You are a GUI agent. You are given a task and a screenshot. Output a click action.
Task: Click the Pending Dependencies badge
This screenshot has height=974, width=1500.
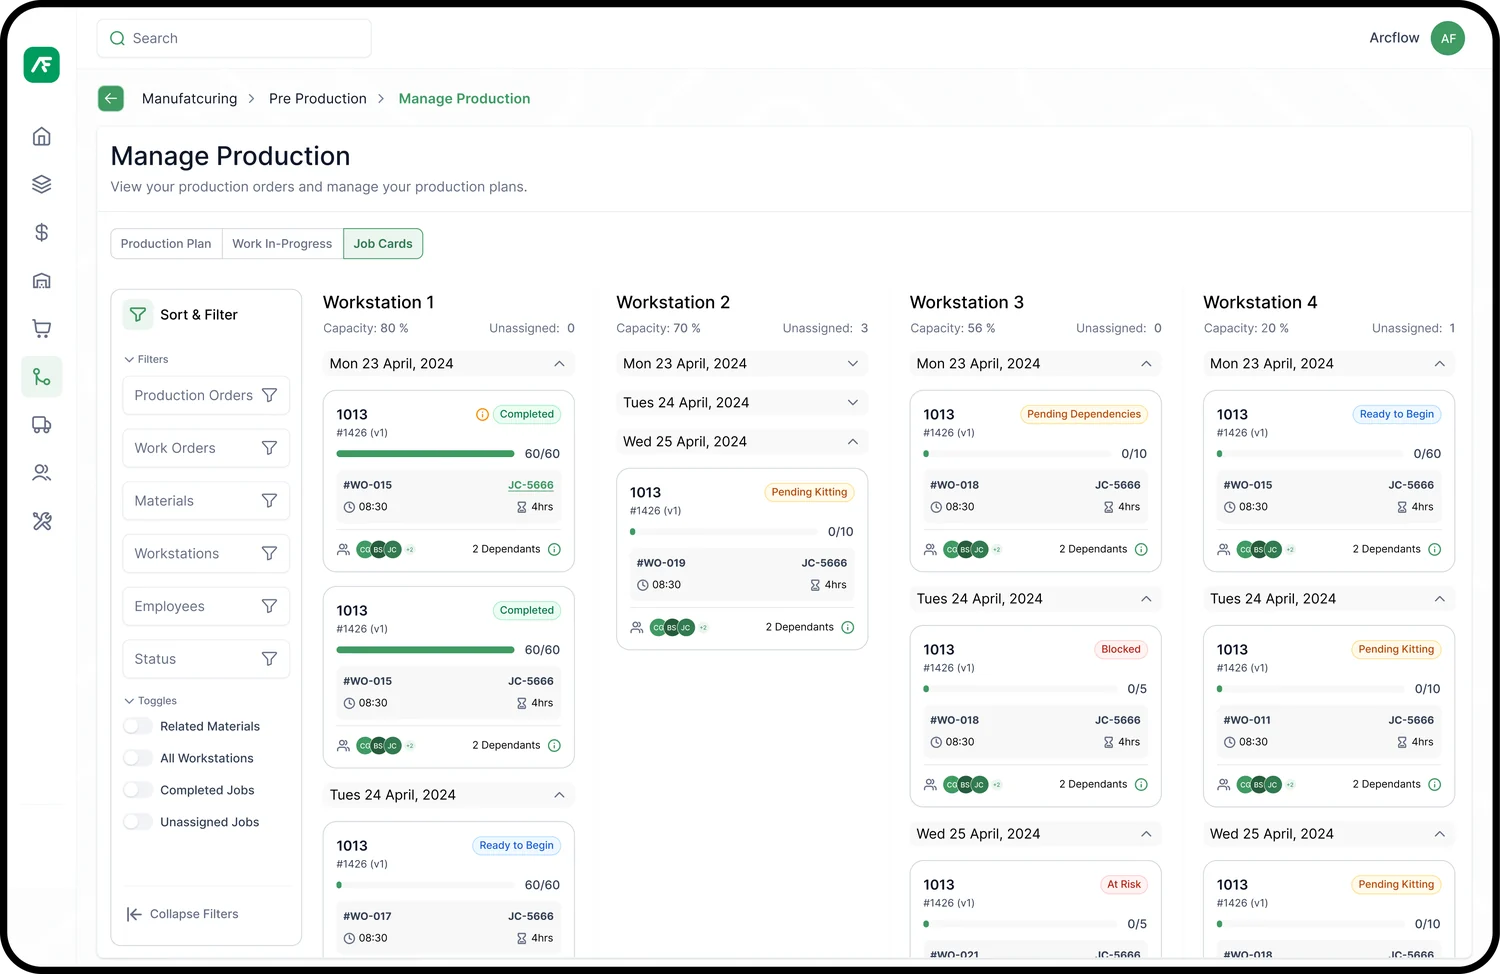[1084, 414]
